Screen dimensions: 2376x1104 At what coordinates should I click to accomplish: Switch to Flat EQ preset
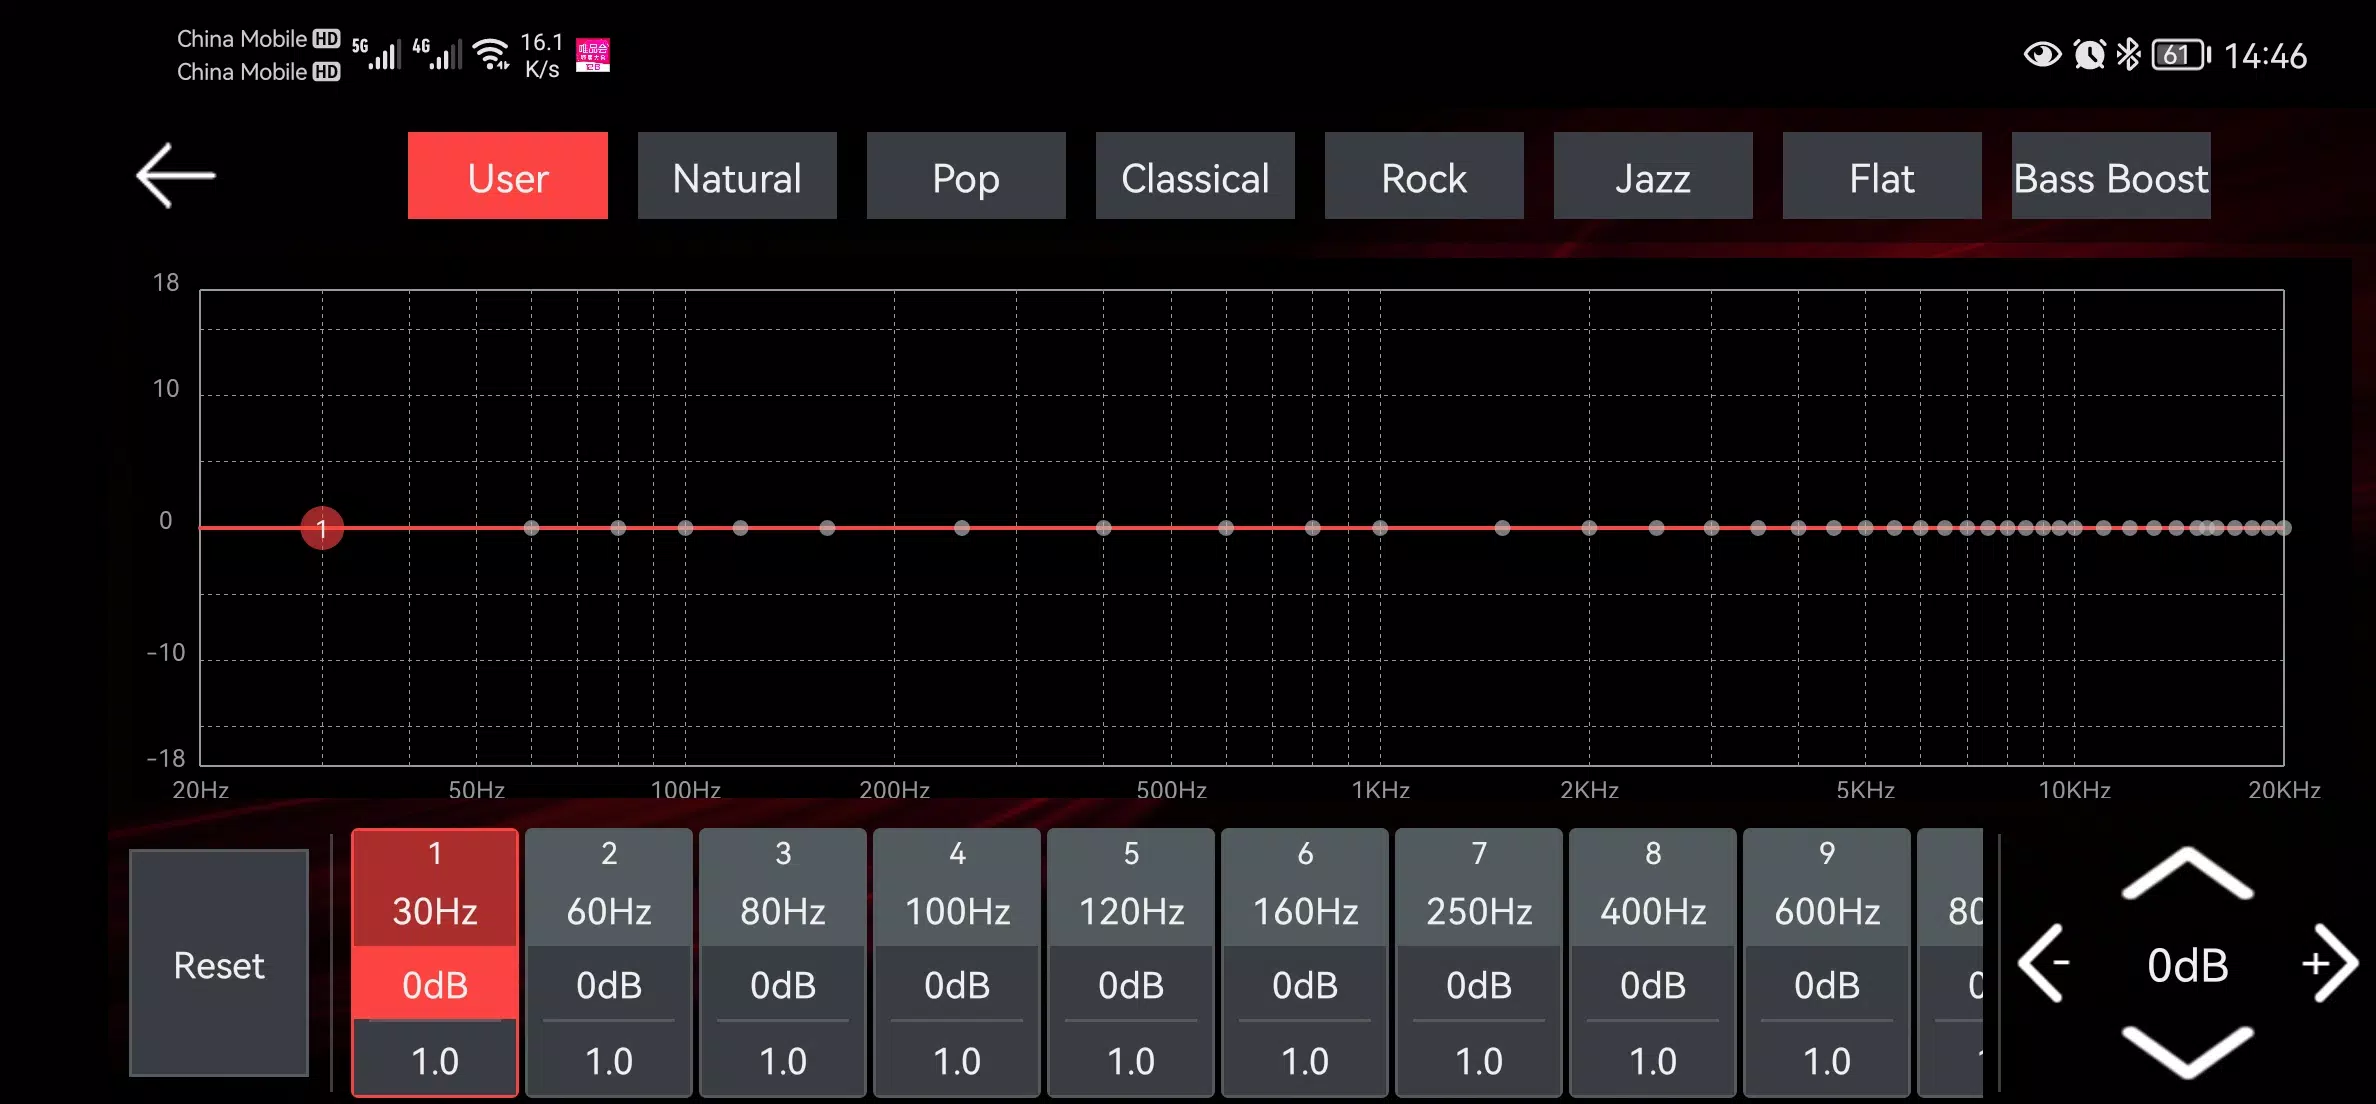(x=1882, y=177)
